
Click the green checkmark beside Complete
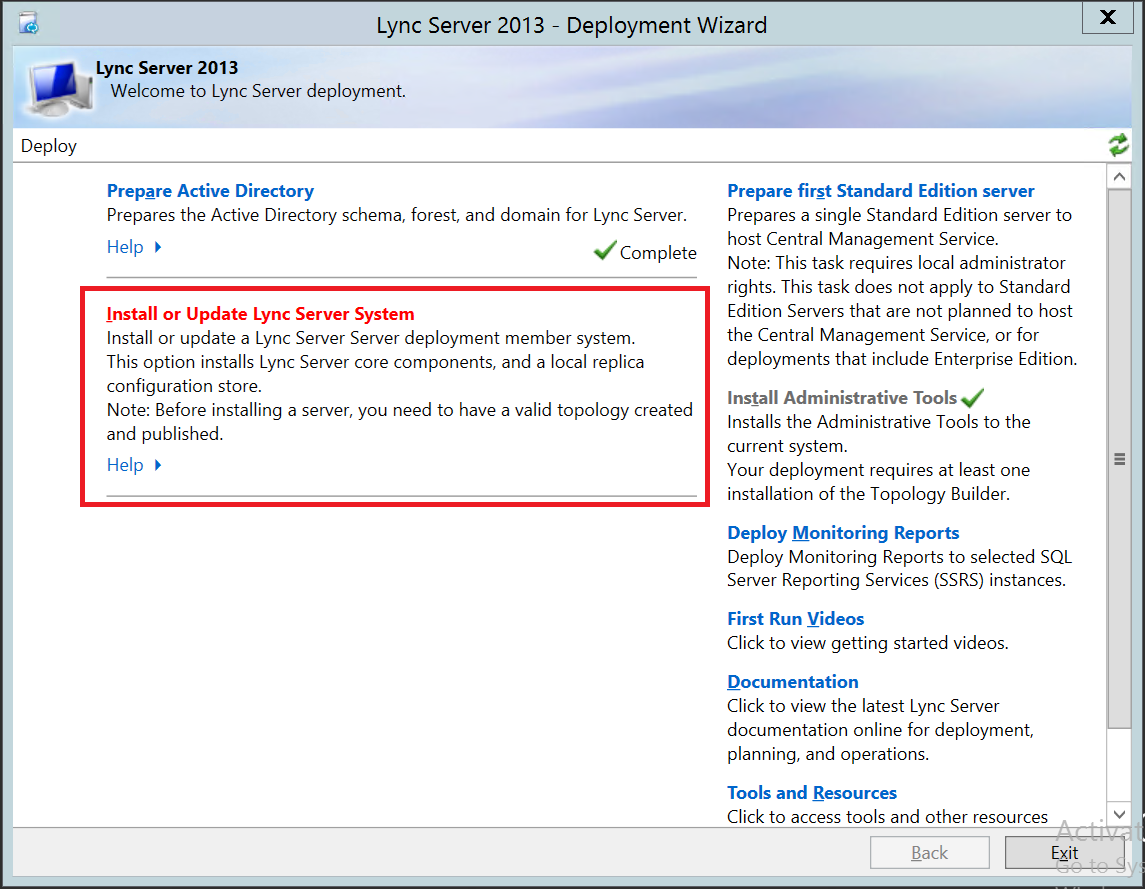click(x=605, y=251)
